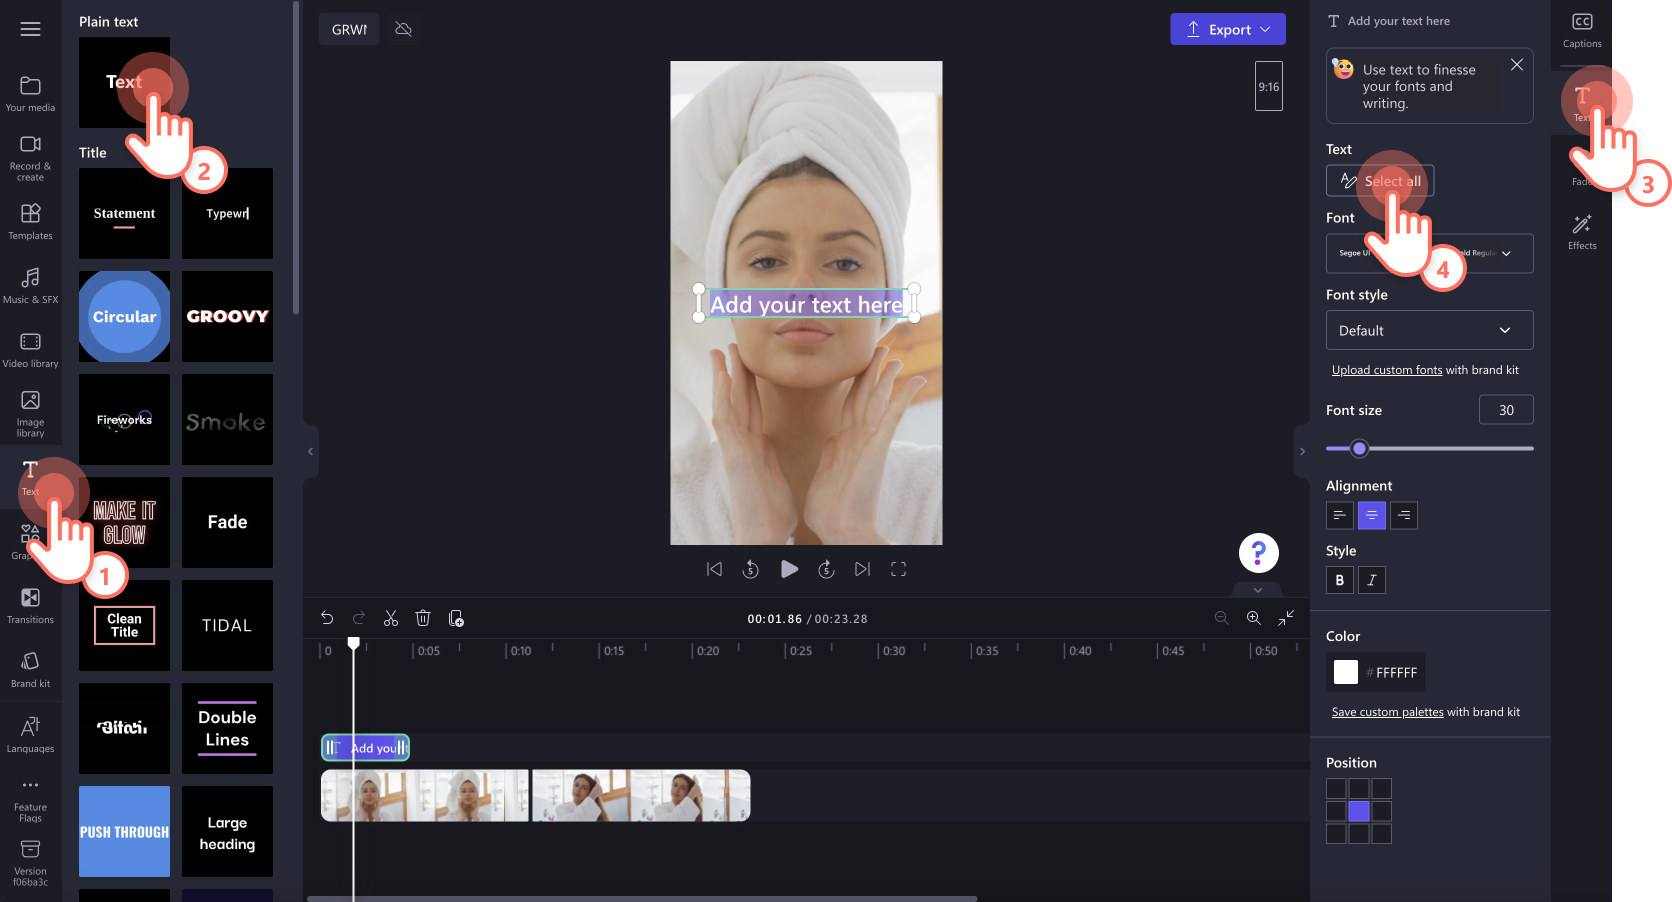1672x902 pixels.
Task: Toggle bold text style
Action: tap(1340, 580)
